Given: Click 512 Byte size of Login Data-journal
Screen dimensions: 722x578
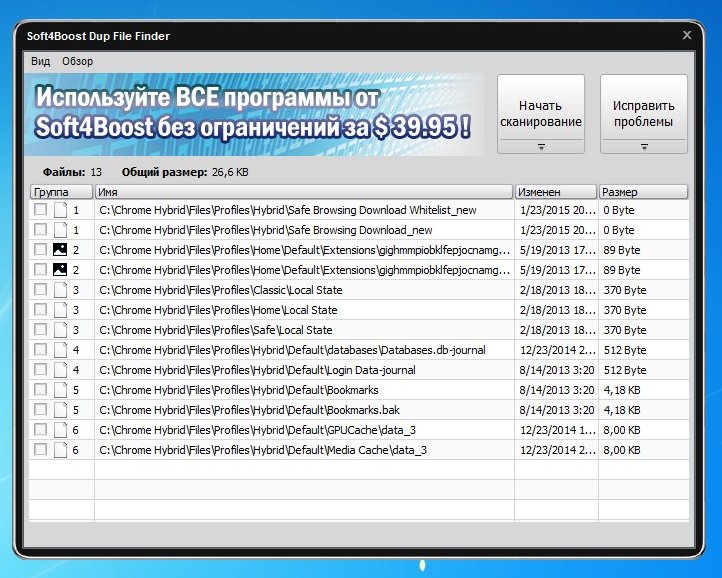Looking at the screenshot, I should coord(625,370).
